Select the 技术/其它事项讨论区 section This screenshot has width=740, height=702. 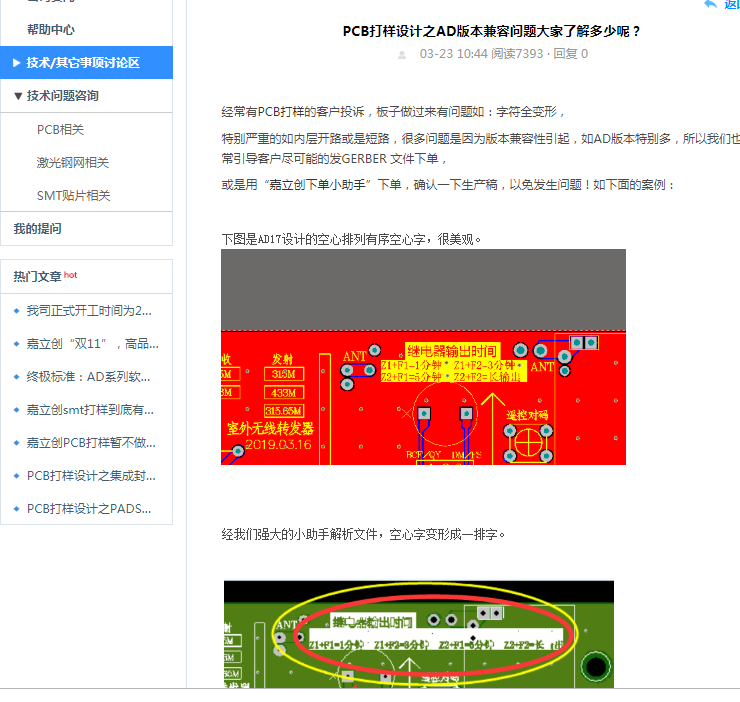pyautogui.click(x=83, y=63)
